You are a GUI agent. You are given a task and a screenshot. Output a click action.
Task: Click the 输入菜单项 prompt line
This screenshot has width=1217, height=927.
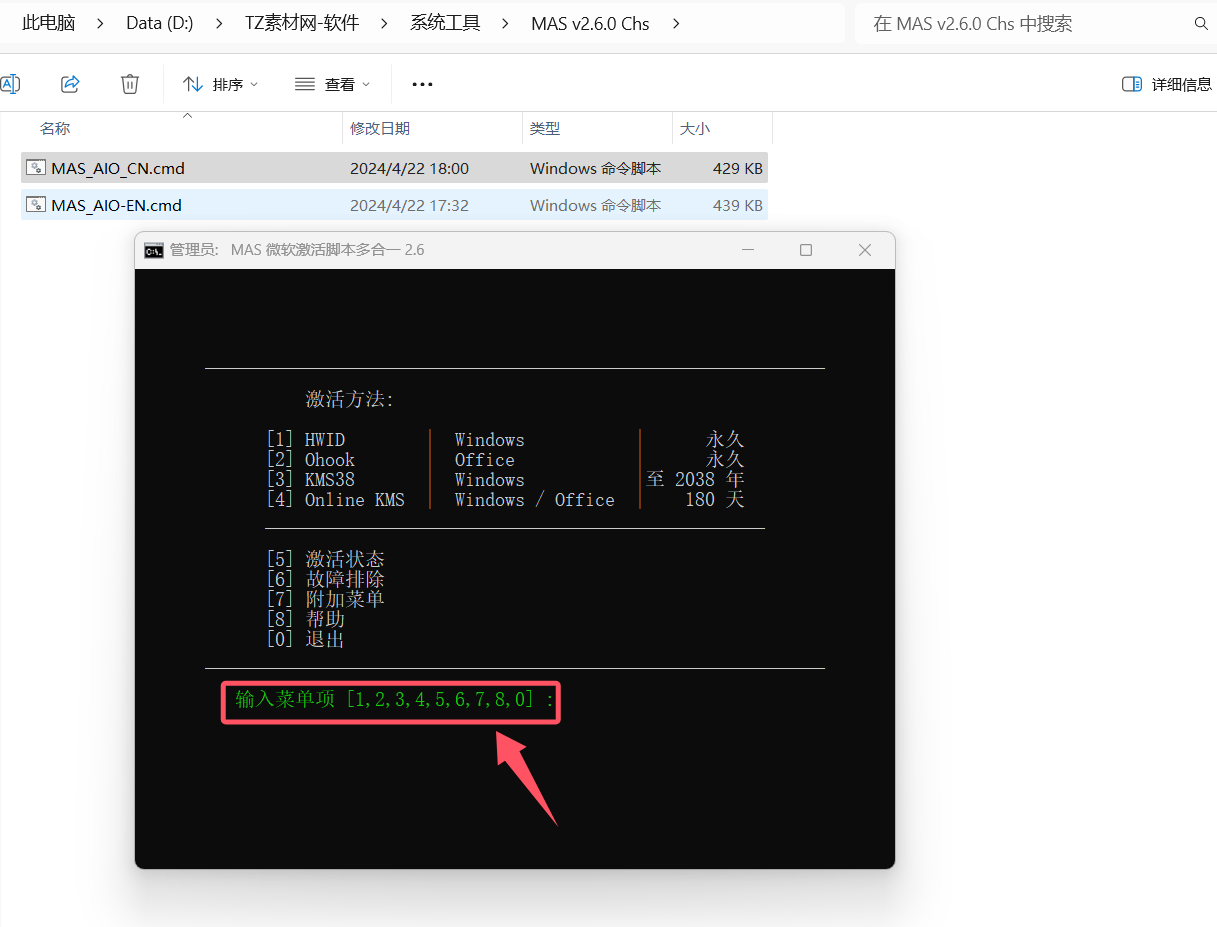click(394, 700)
